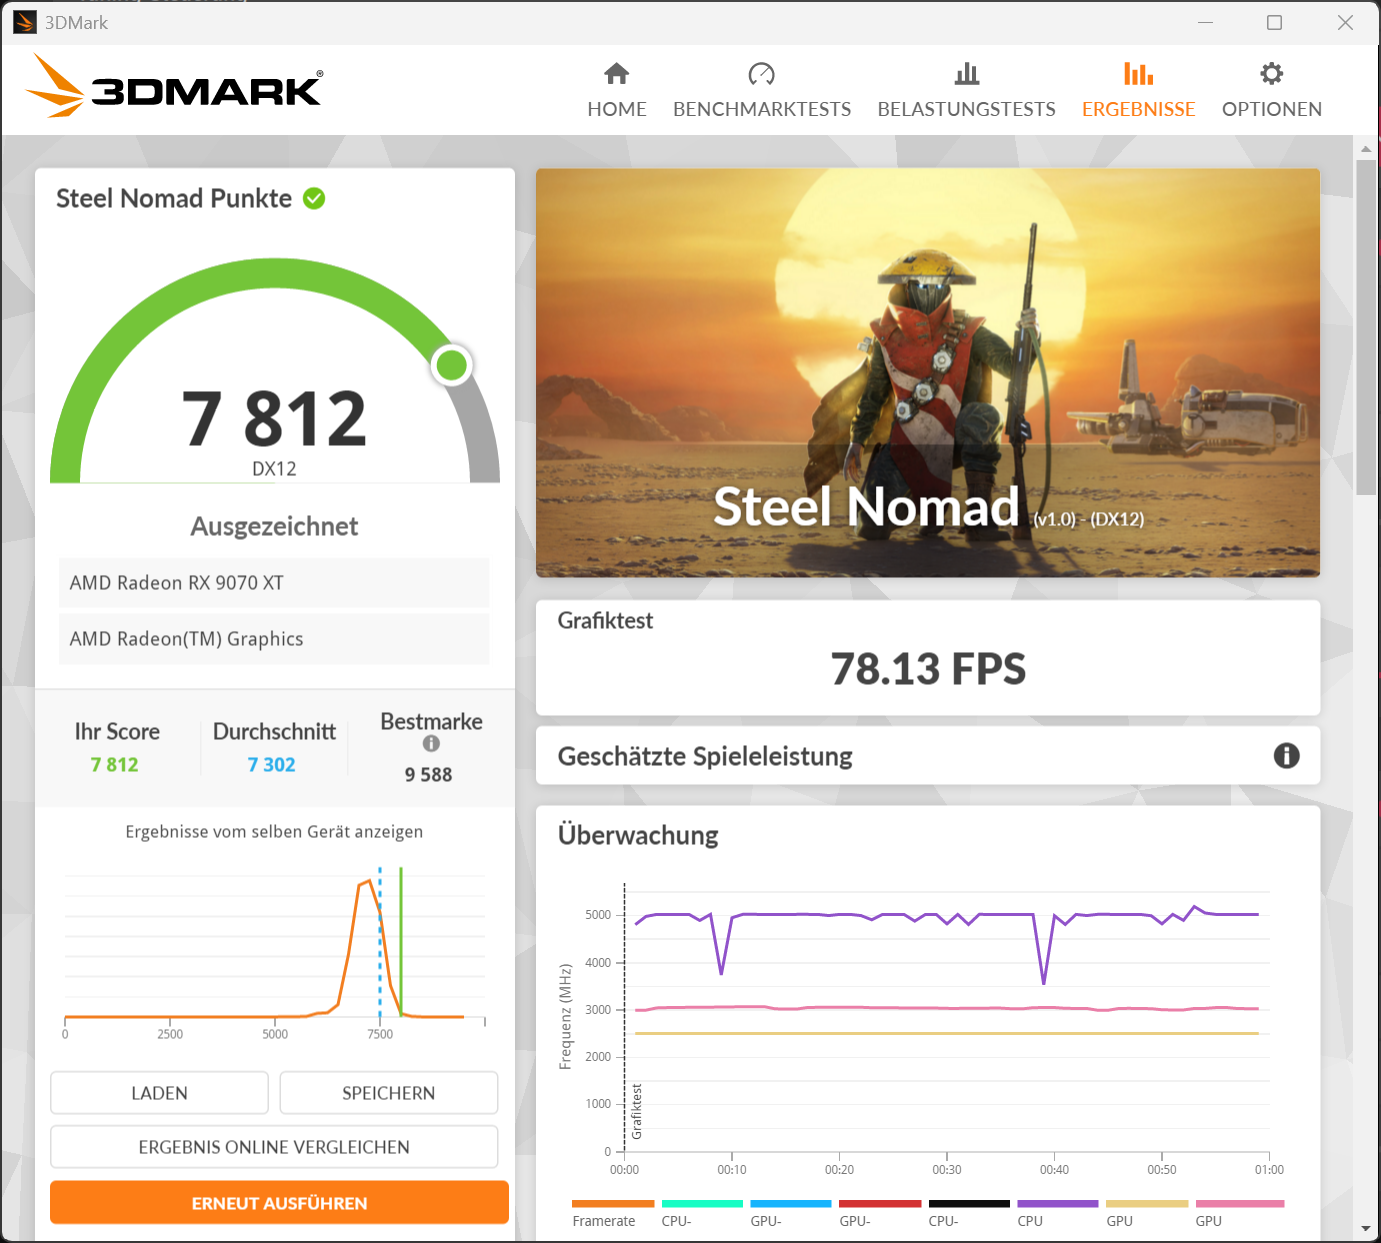Toggle the pink GPU legend series
This screenshot has height=1243, width=1381.
coord(1239,1213)
